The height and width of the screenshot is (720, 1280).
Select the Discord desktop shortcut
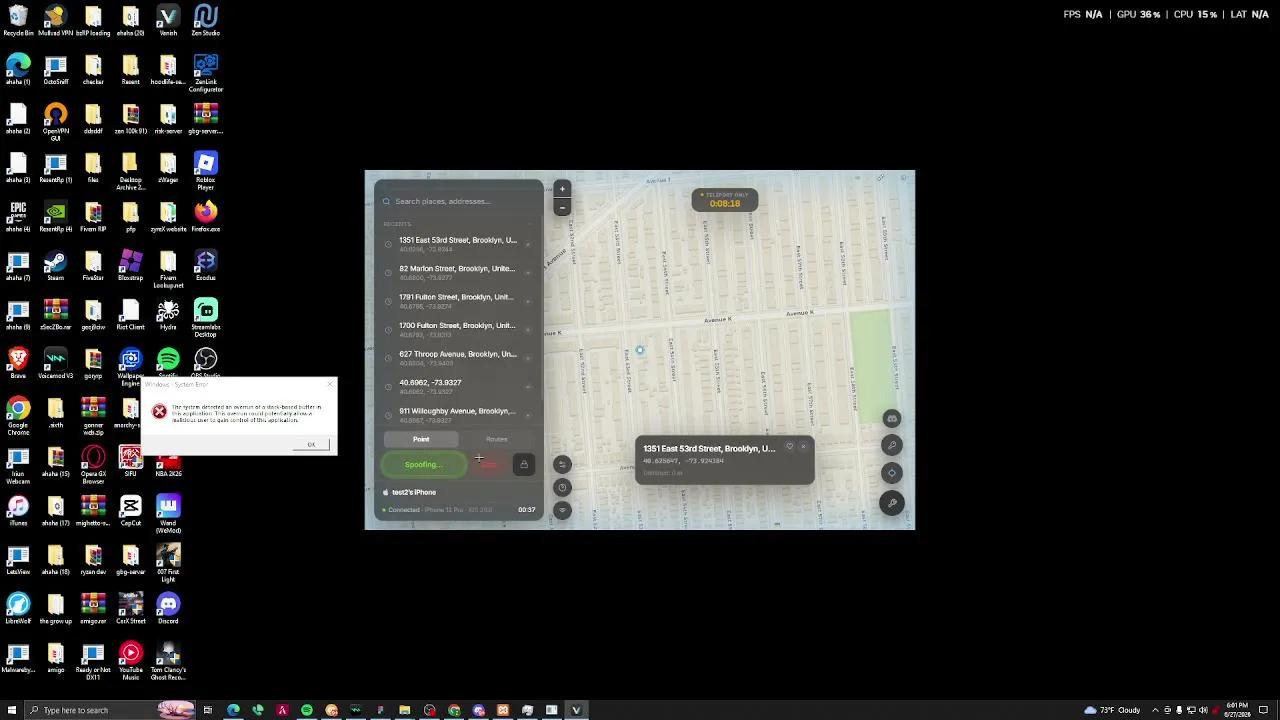click(168, 608)
